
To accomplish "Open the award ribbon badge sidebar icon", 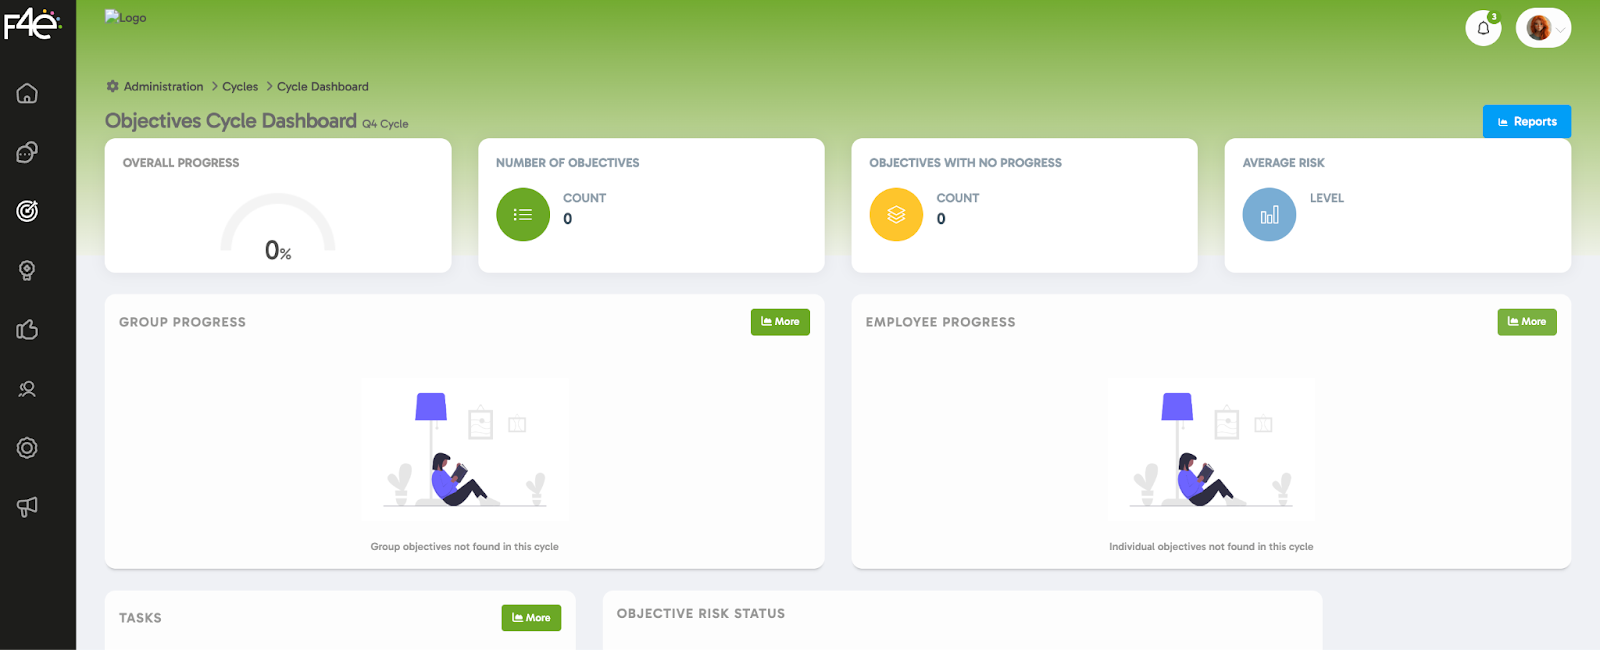I will [x=27, y=270].
